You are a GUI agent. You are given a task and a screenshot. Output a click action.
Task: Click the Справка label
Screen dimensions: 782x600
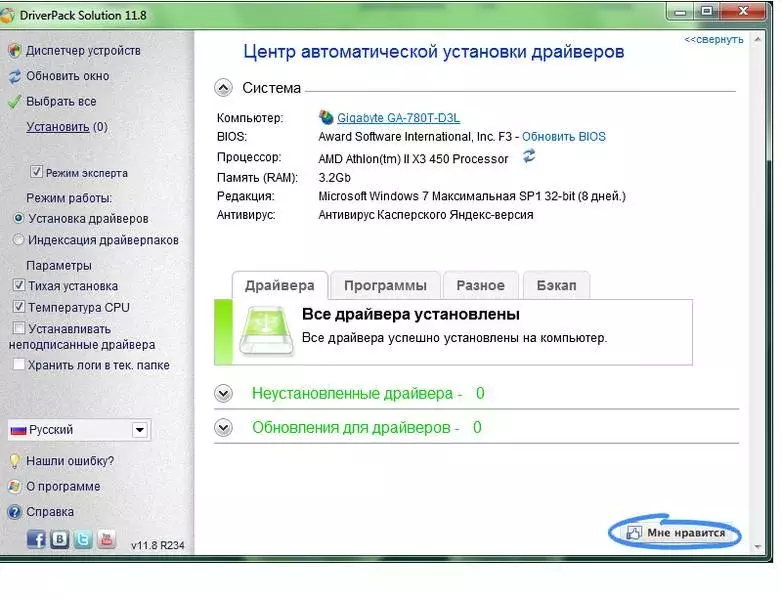[50, 512]
